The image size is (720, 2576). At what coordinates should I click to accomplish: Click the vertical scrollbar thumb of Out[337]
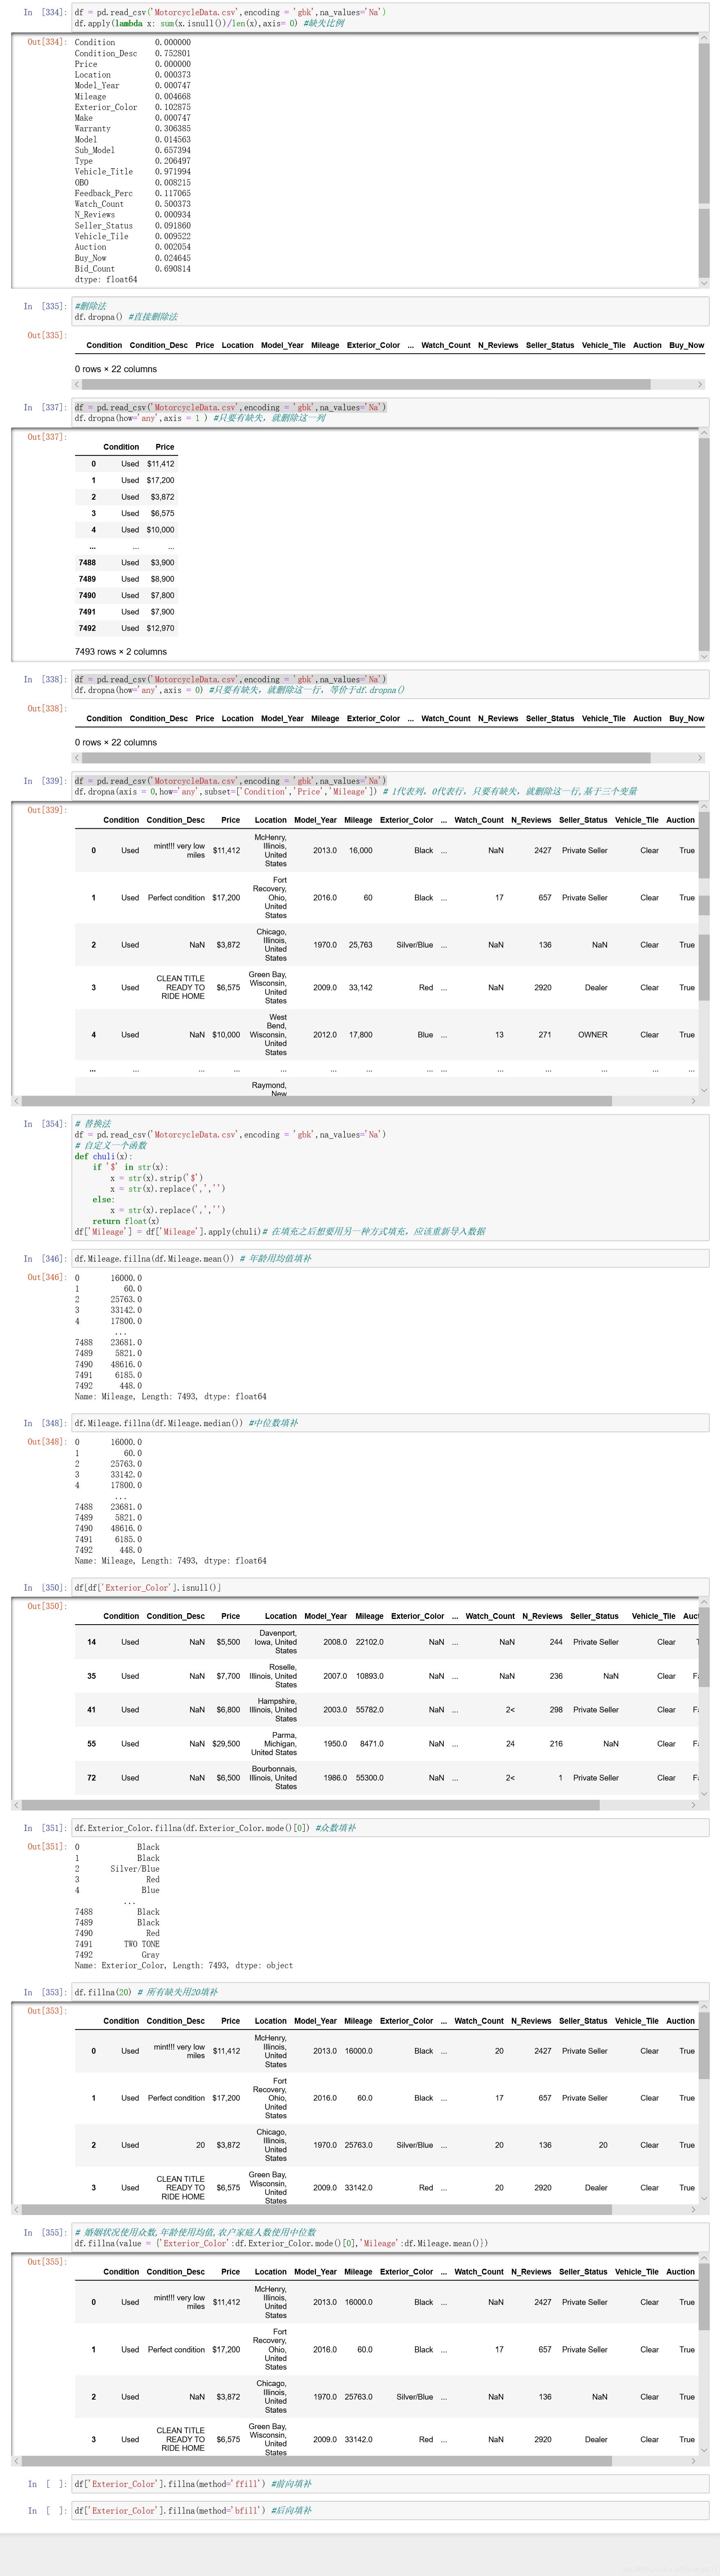pos(704,544)
